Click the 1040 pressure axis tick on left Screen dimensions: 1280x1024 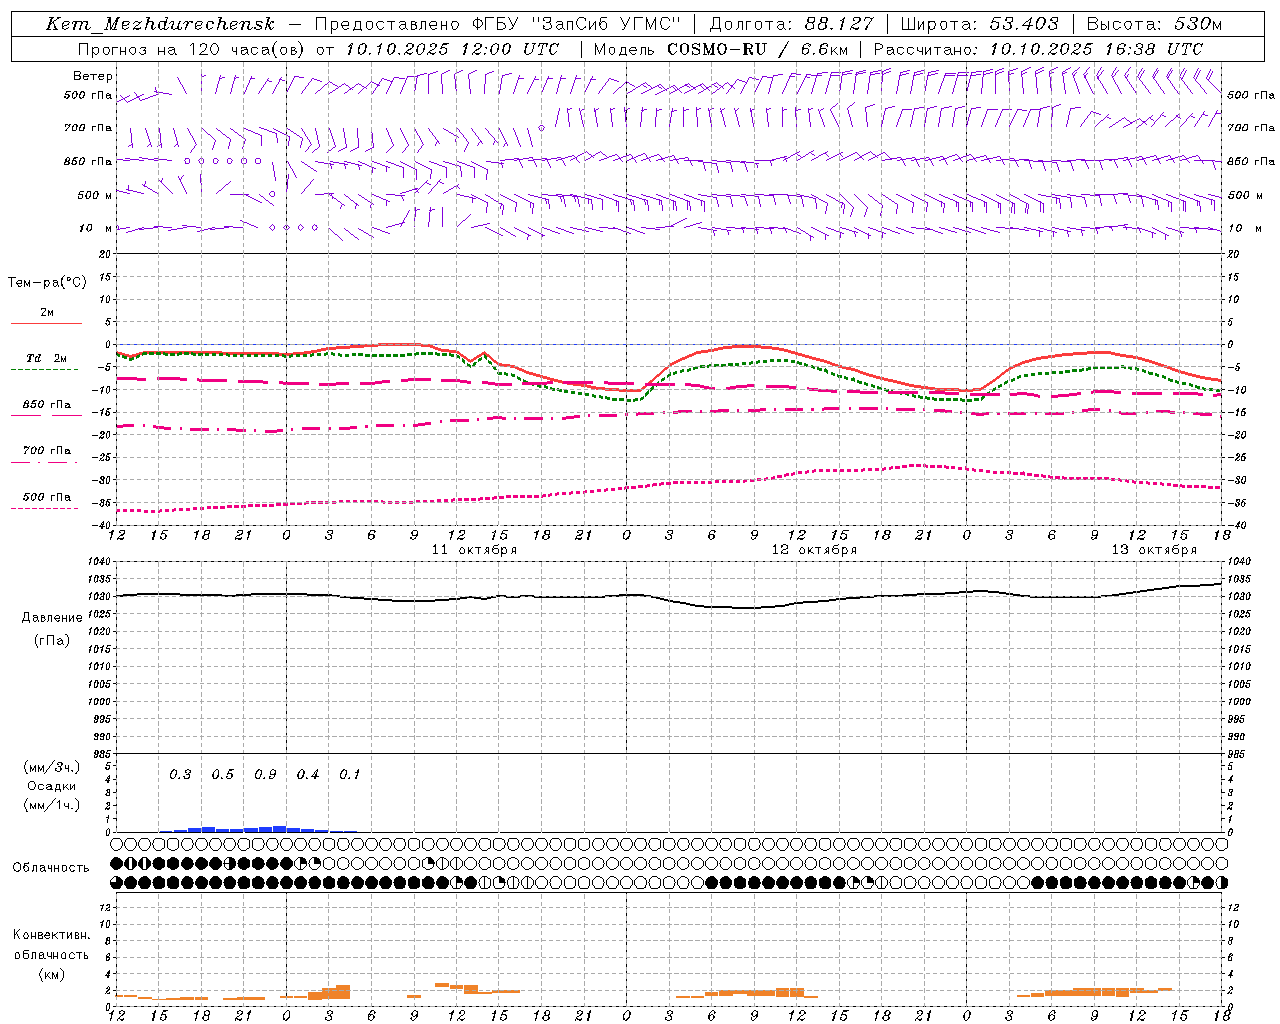(101, 561)
